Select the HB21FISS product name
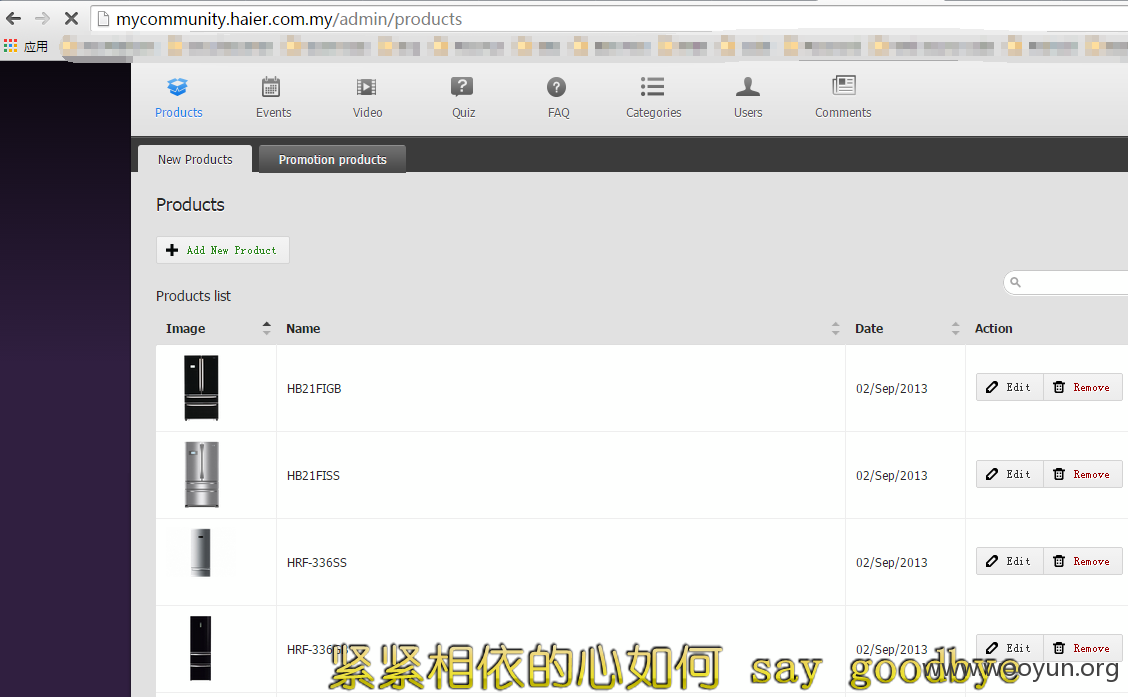Screen dimensions: 1128x697 [313, 475]
